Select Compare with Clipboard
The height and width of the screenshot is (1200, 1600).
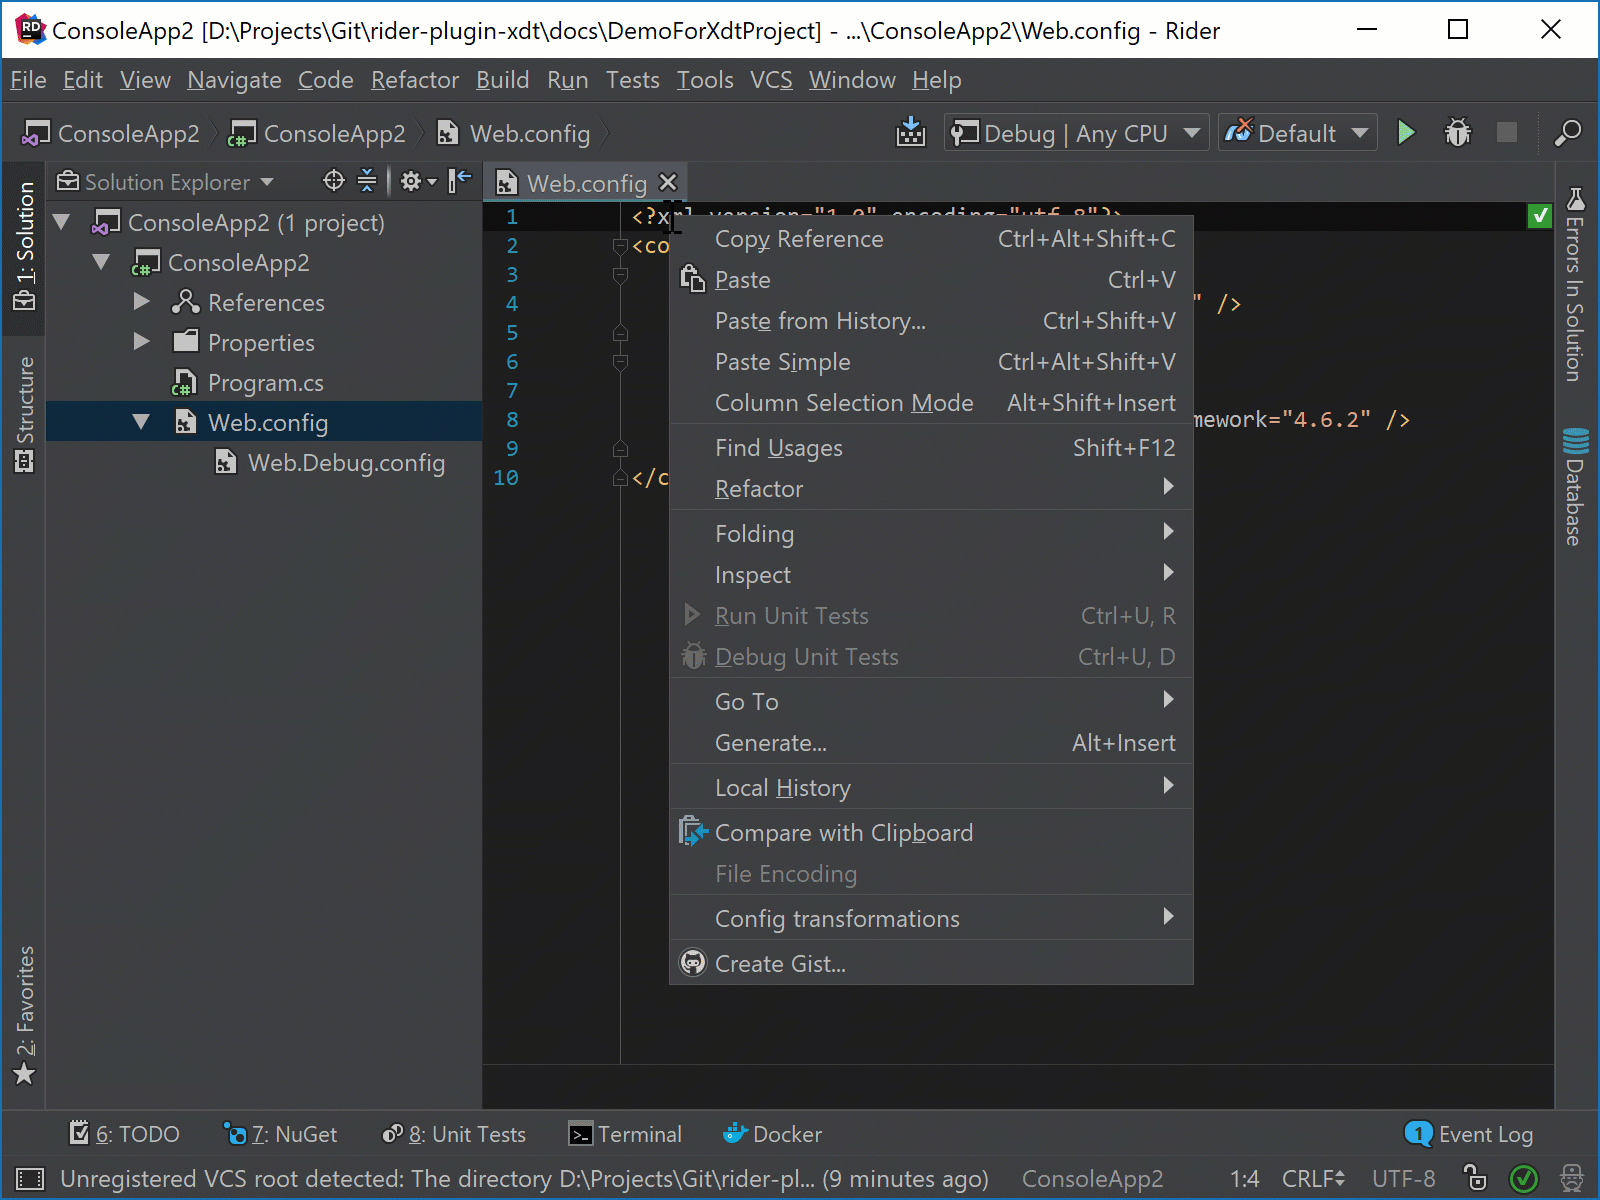[844, 832]
